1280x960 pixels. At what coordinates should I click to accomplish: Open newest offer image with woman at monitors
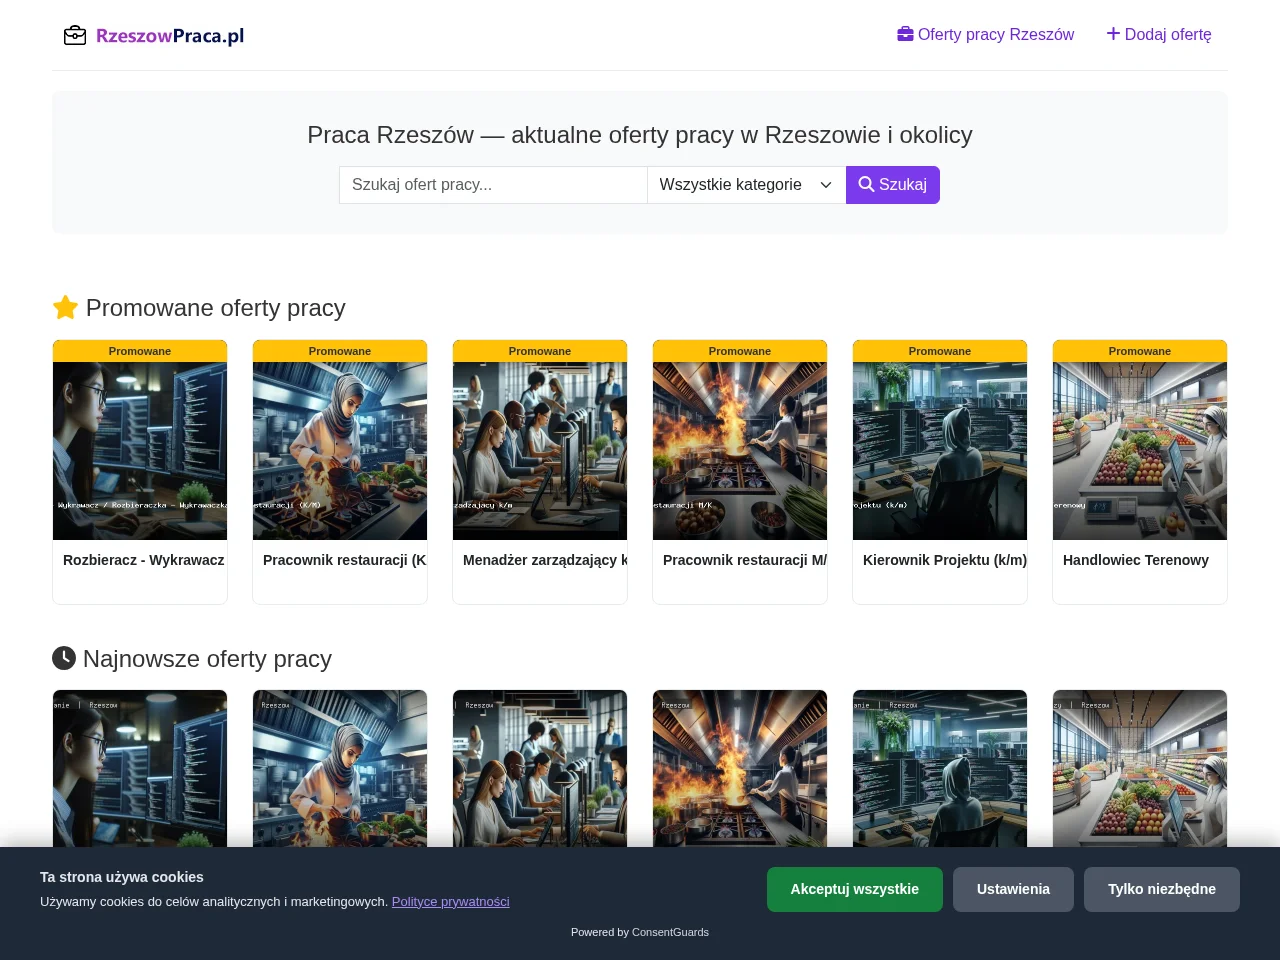coord(140,768)
